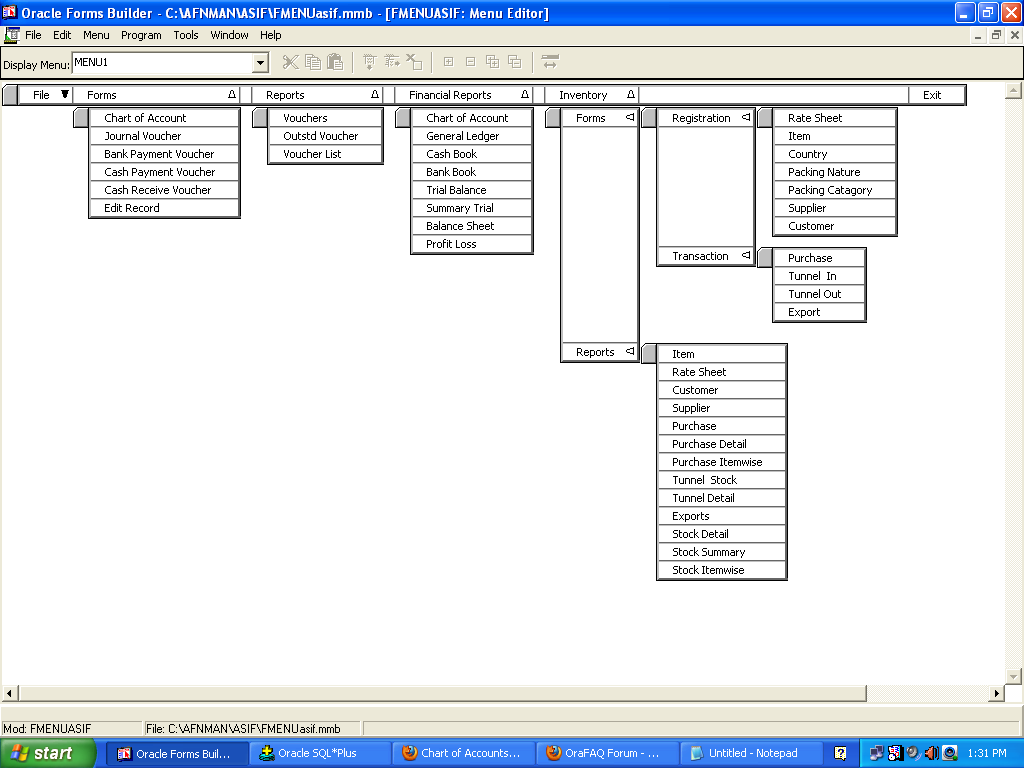Screen dimensions: 1024x768
Task: Click the gray handle tab beside Journal Voucher's submenu top
Action: pos(81,118)
